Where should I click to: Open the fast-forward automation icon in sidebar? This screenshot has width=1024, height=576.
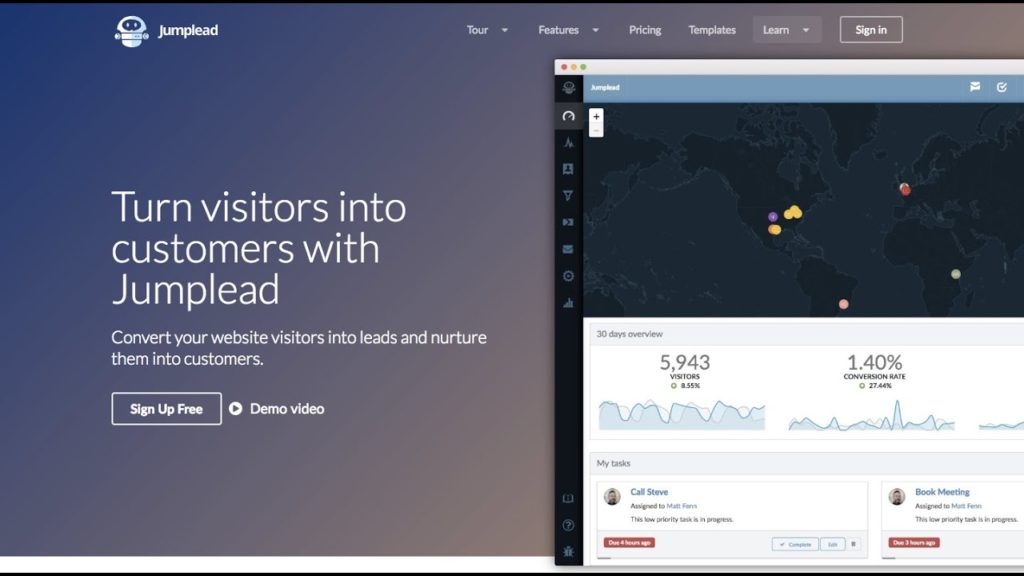pos(568,222)
